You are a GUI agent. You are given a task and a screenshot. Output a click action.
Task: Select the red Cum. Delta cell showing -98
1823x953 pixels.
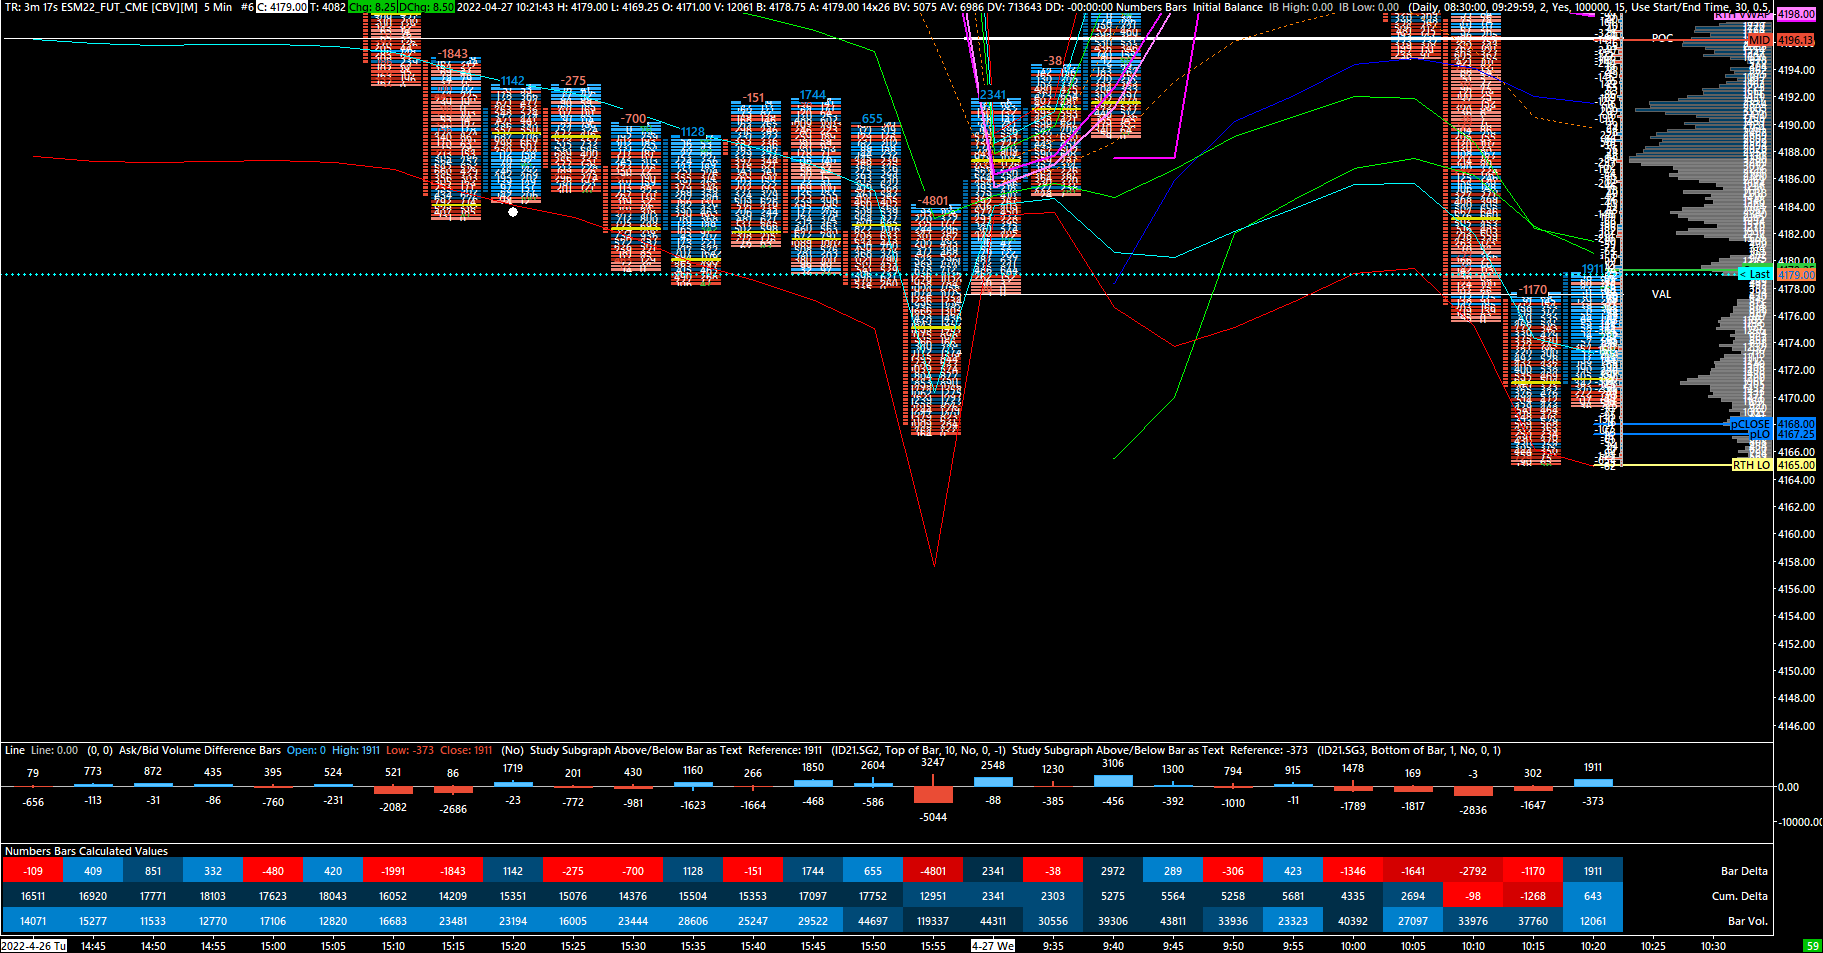1473,896
